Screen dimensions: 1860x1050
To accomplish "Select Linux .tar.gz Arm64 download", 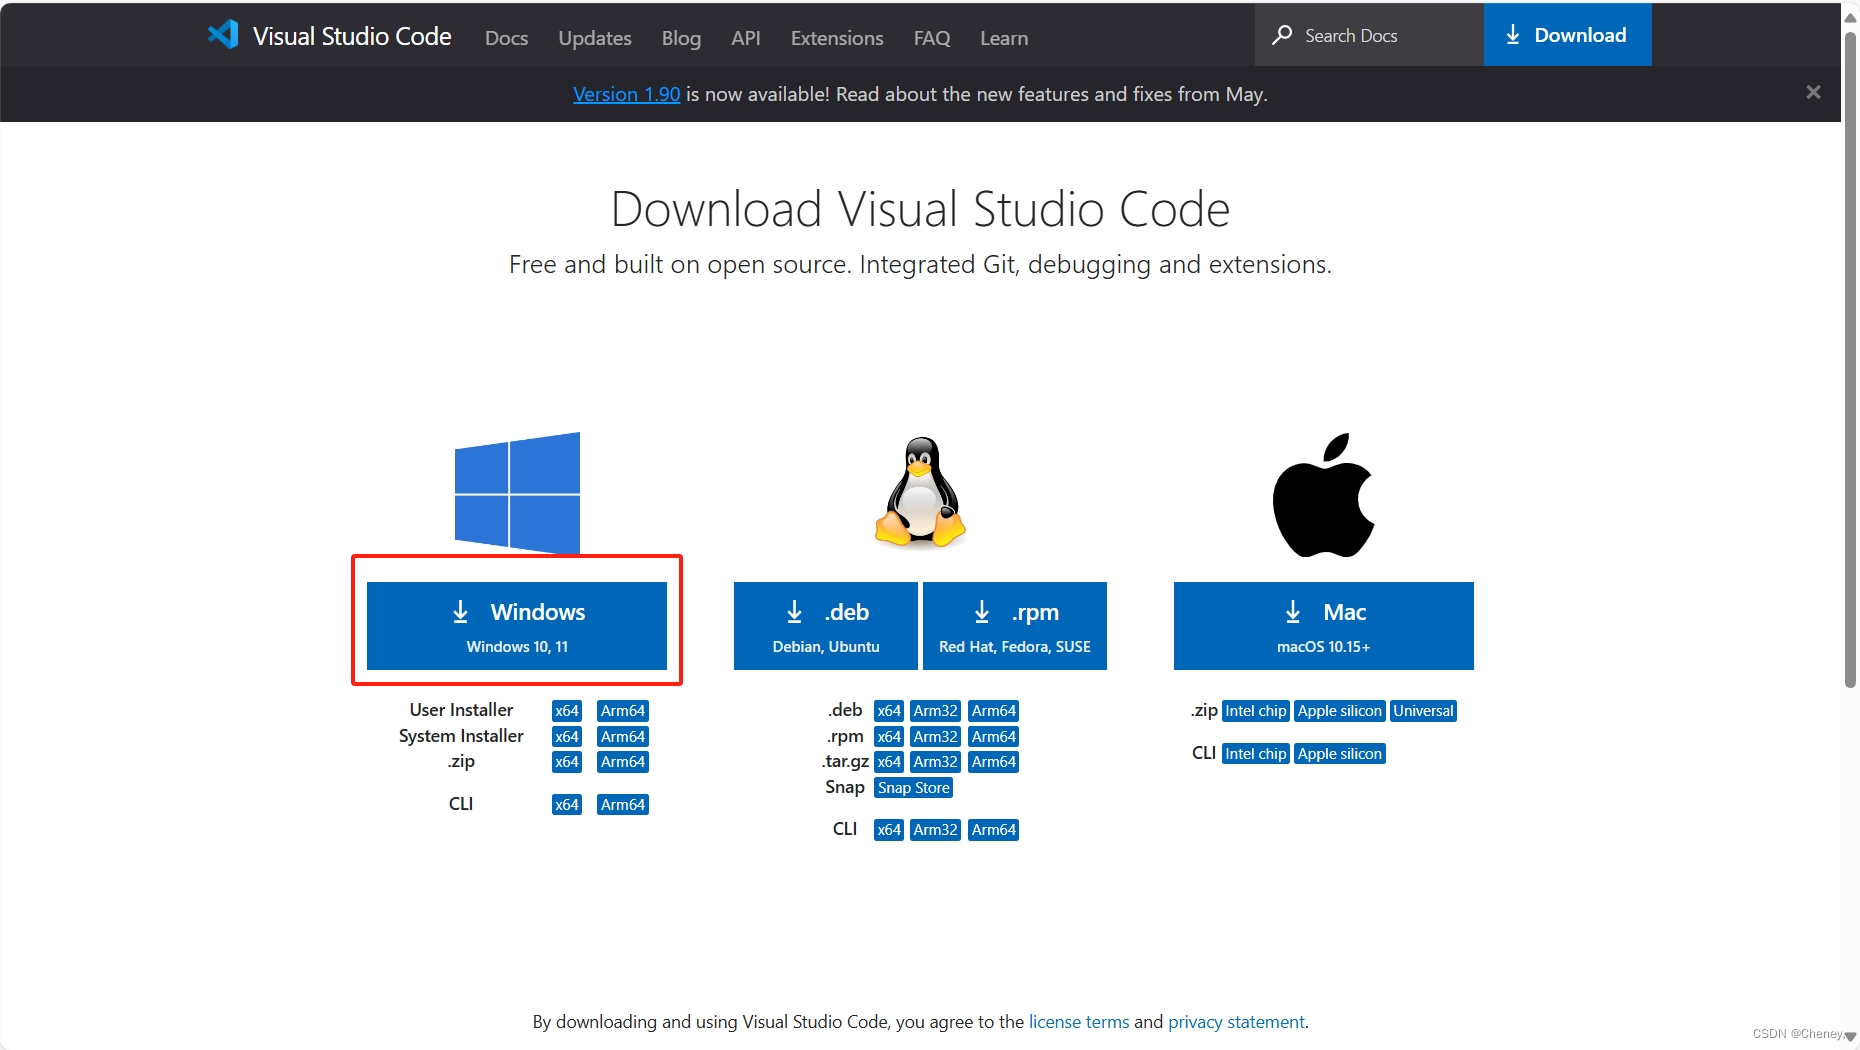I will [x=994, y=762].
